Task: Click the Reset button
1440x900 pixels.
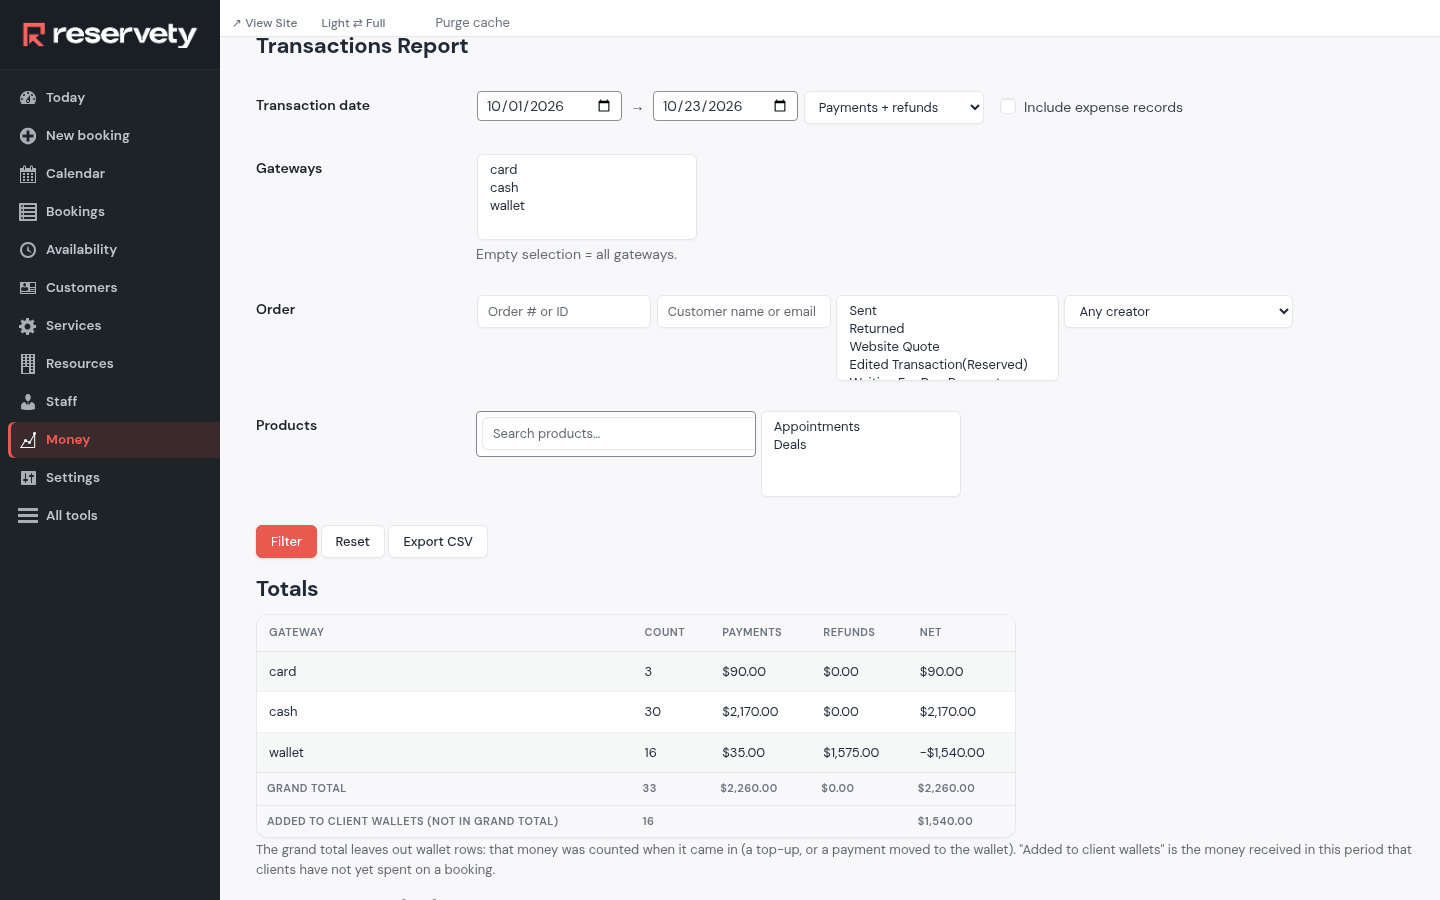Action: coord(353,541)
